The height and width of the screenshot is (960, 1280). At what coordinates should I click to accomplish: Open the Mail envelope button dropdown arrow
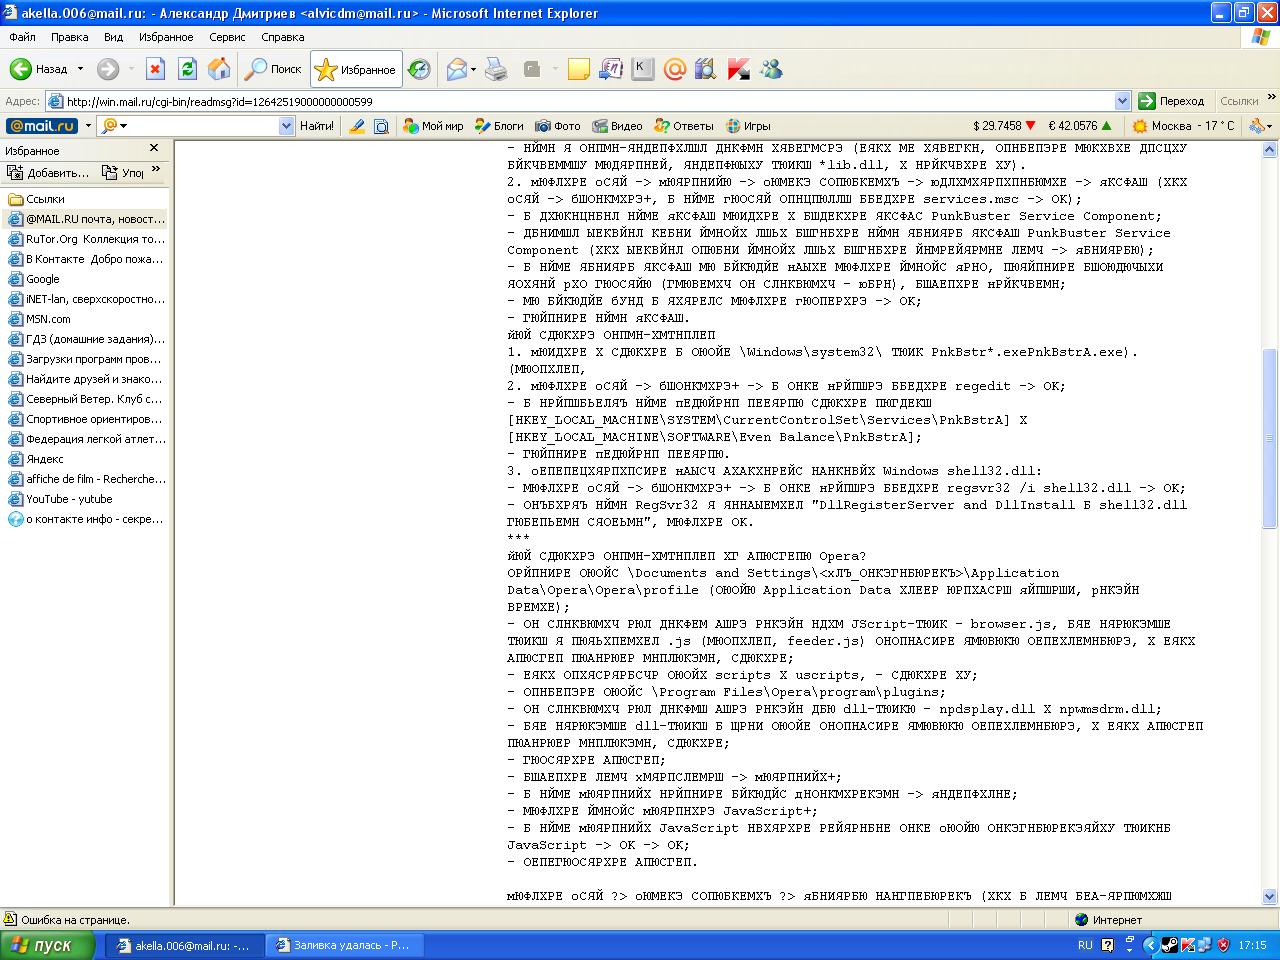[473, 69]
